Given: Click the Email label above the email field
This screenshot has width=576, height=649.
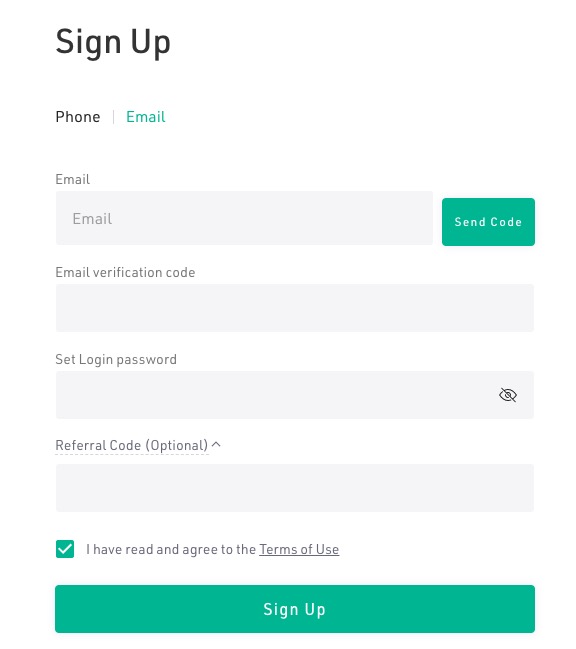Looking at the screenshot, I should click(x=72, y=179).
